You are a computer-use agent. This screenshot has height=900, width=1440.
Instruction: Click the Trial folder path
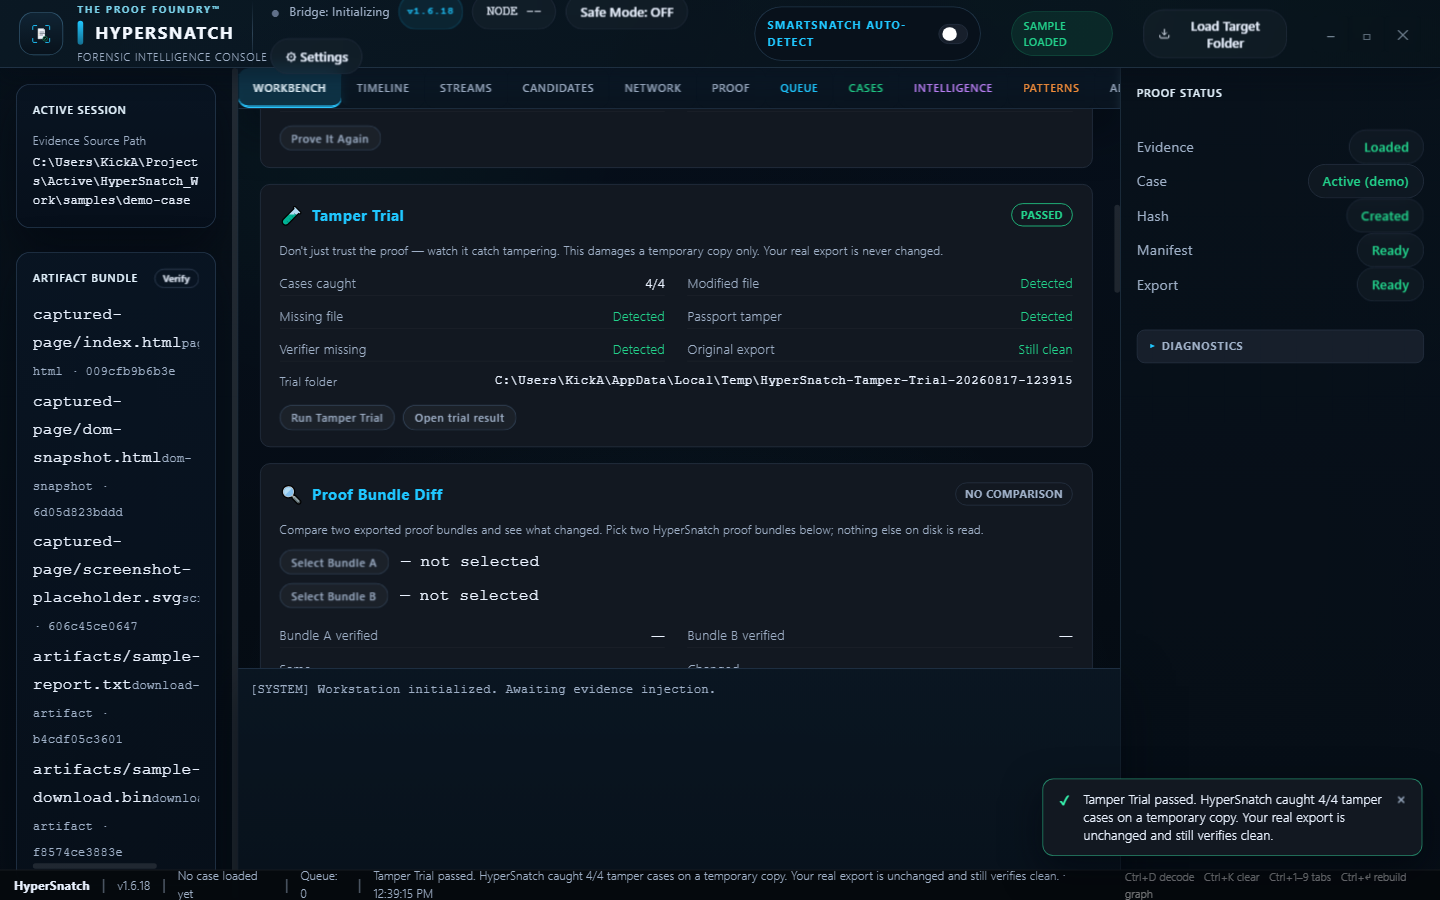coord(783,380)
